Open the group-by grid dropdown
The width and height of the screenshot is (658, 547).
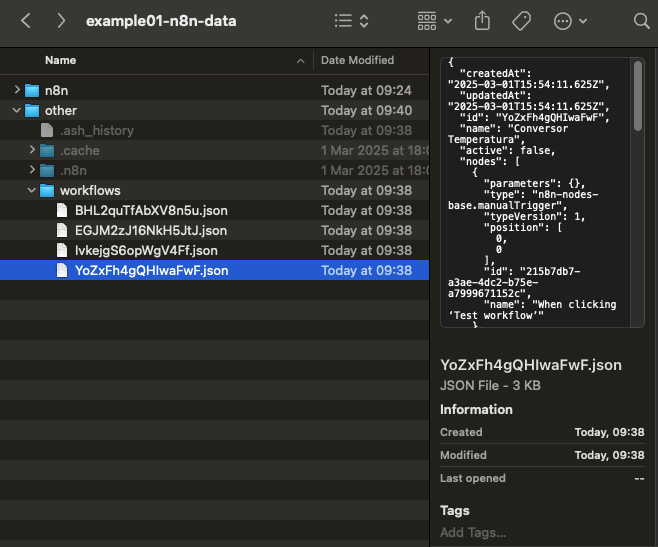[x=435, y=21]
